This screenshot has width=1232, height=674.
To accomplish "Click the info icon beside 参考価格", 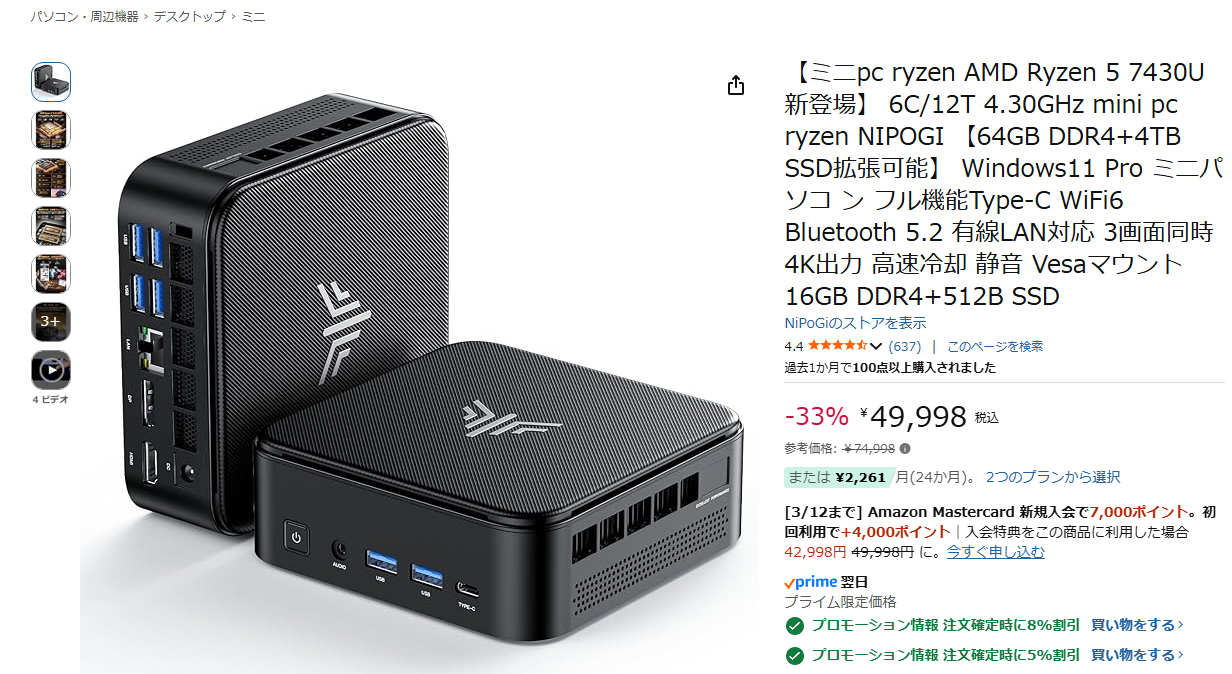I will pos(905,449).
